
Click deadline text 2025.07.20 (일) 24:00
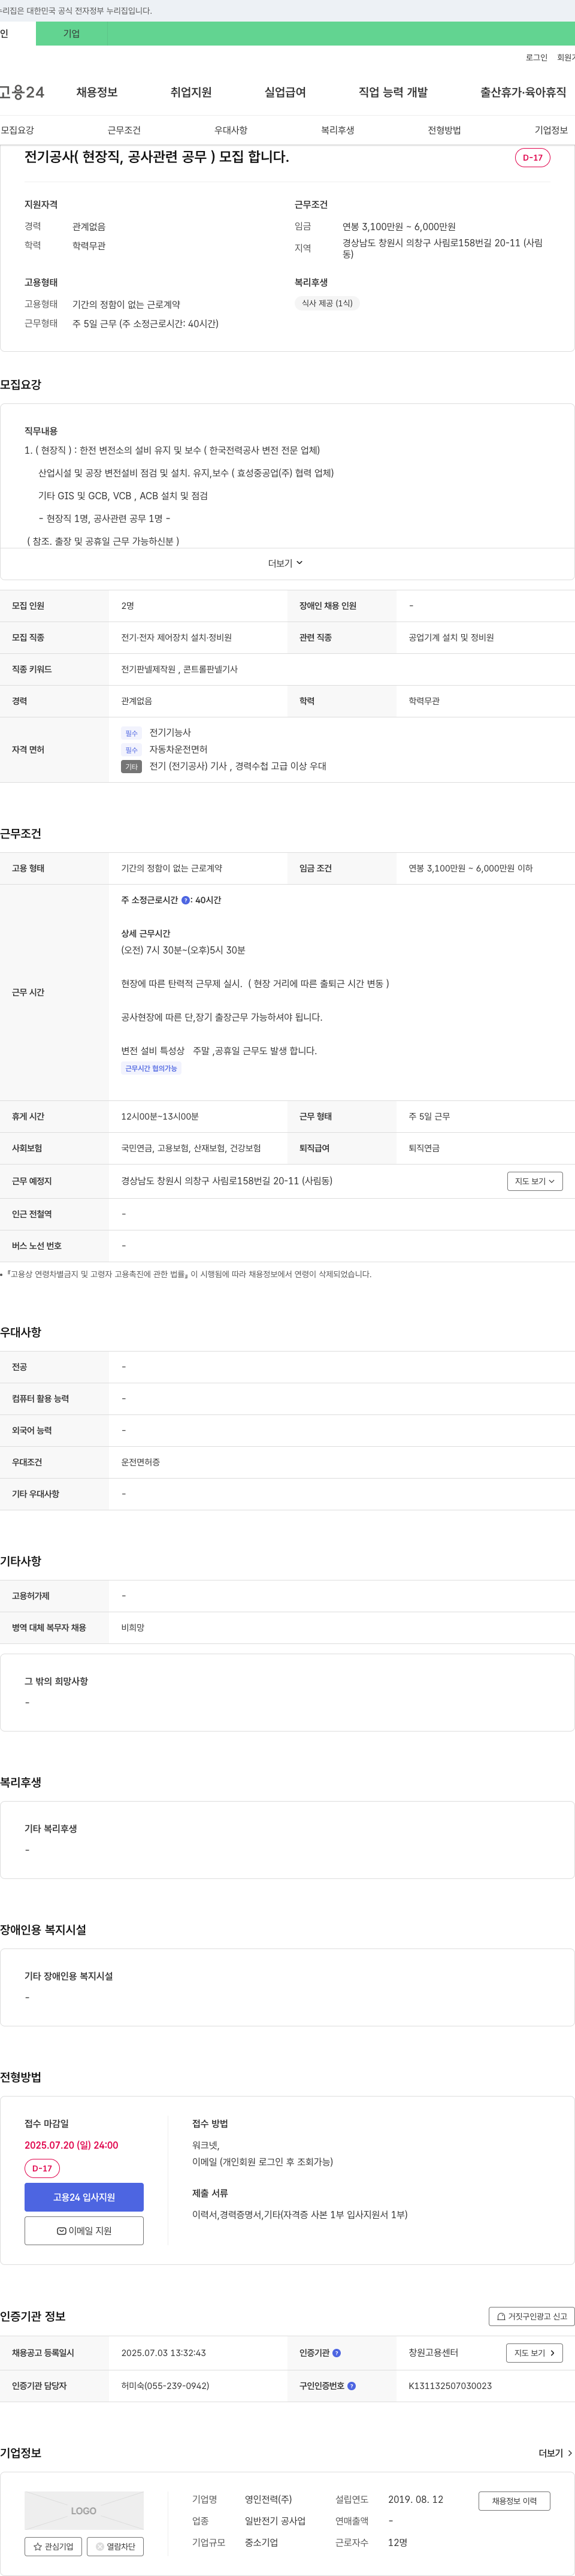pyautogui.click(x=71, y=2145)
